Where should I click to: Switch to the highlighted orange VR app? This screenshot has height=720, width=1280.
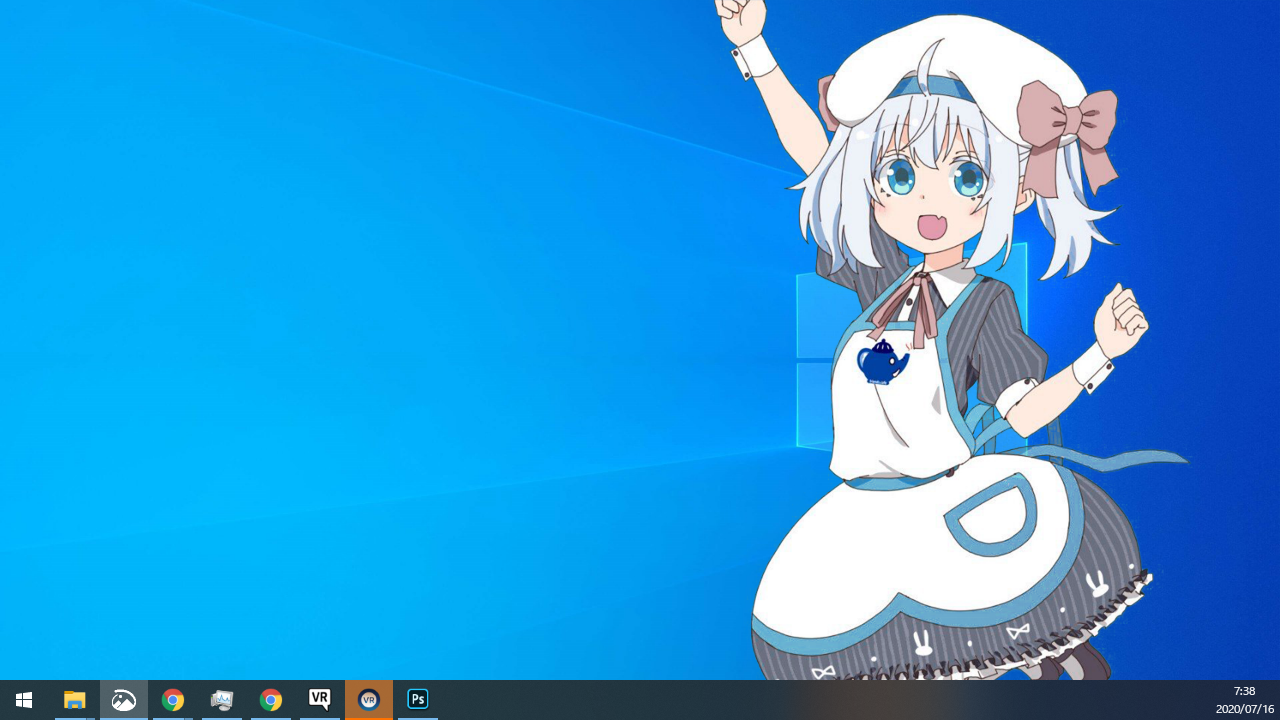click(369, 700)
